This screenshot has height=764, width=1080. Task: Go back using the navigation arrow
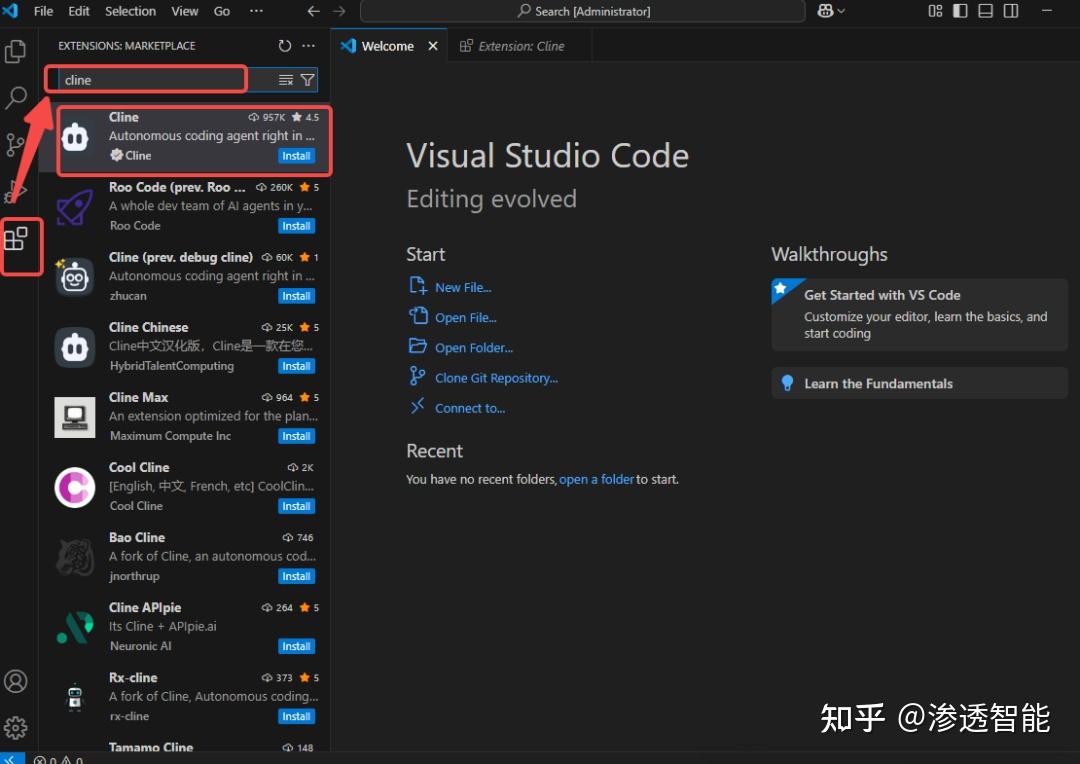(313, 11)
